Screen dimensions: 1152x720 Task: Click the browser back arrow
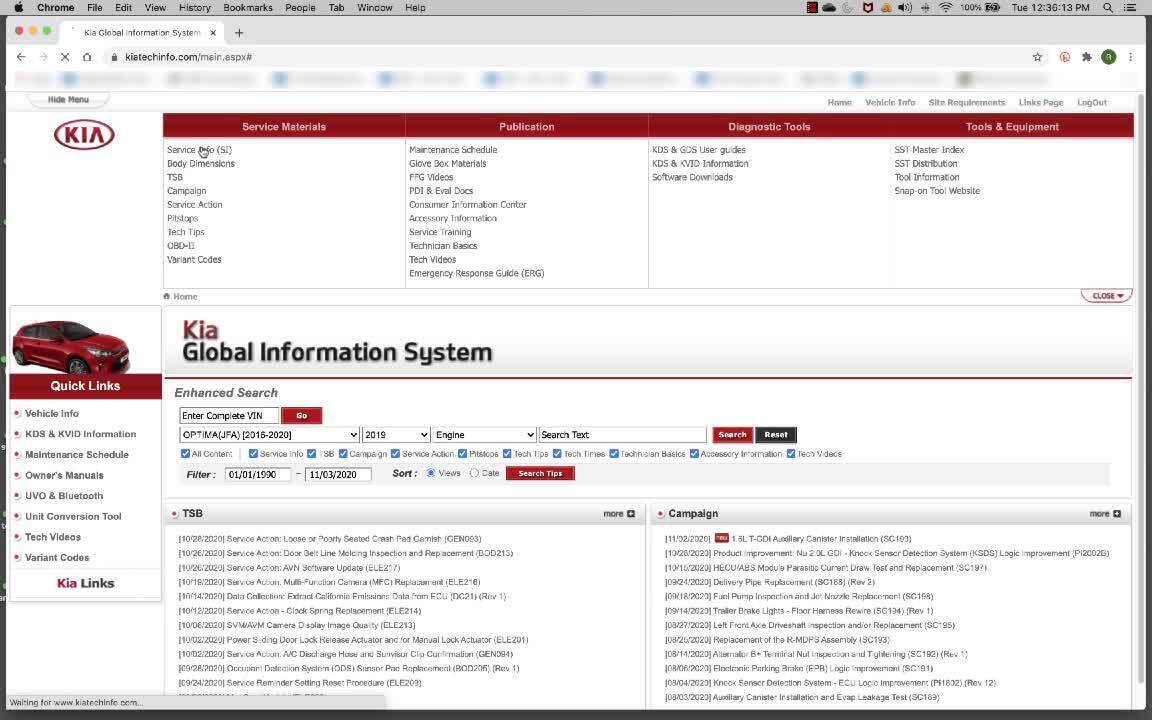click(21, 57)
